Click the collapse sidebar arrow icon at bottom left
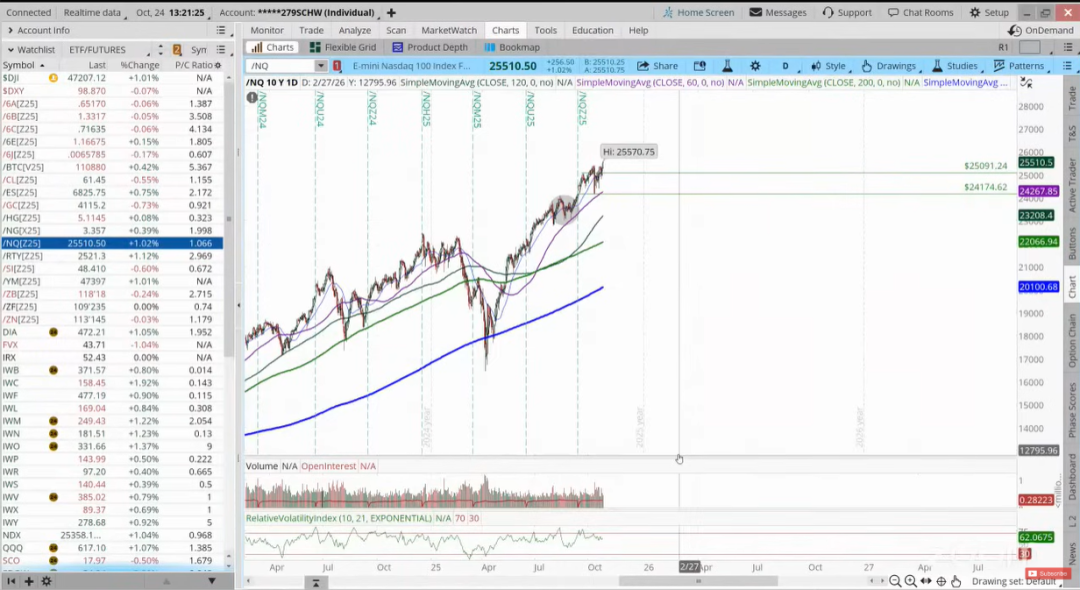Image resolution: width=1080 pixels, height=590 pixels. pyautogui.click(x=11, y=582)
